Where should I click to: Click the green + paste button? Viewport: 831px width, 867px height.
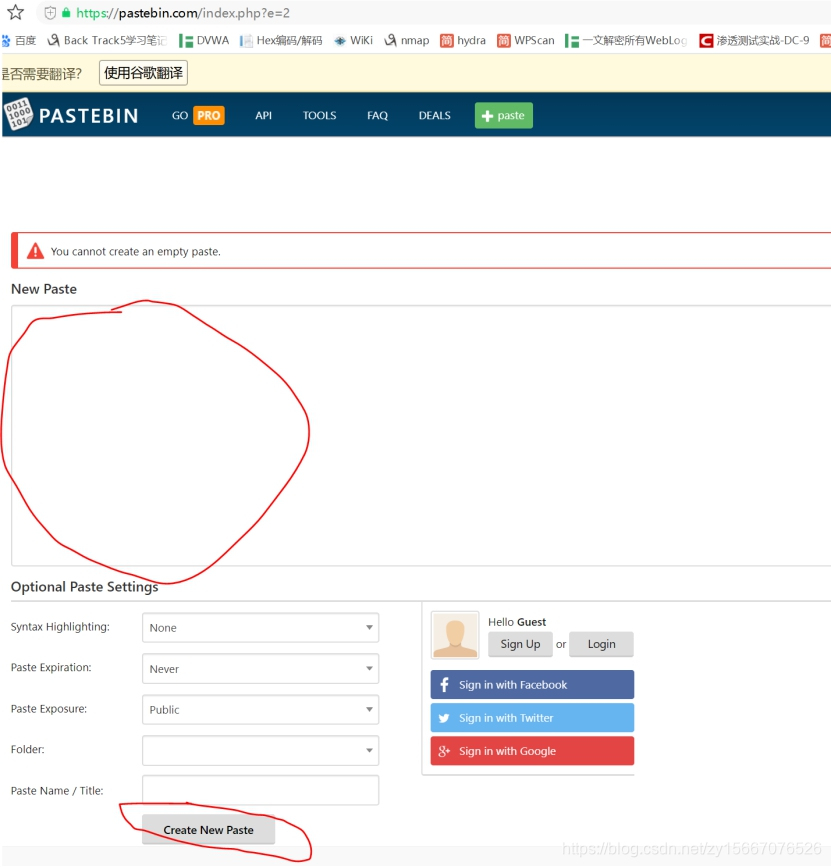(x=504, y=116)
